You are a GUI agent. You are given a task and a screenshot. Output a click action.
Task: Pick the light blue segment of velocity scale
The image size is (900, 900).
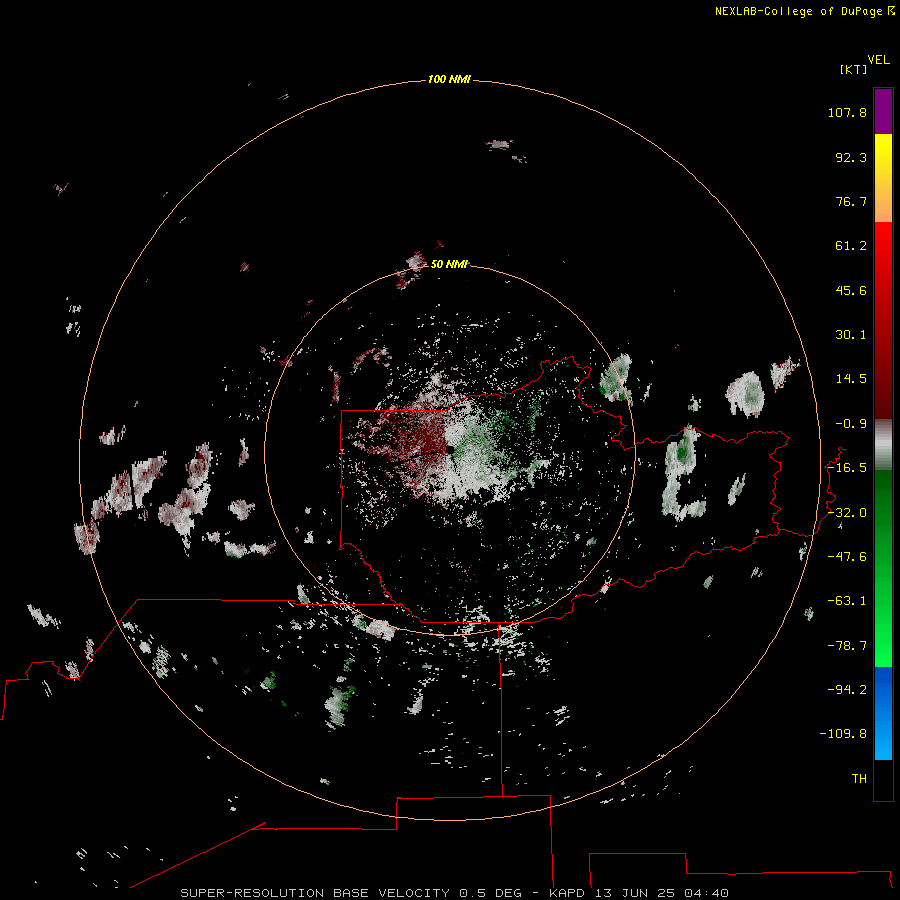[883, 740]
